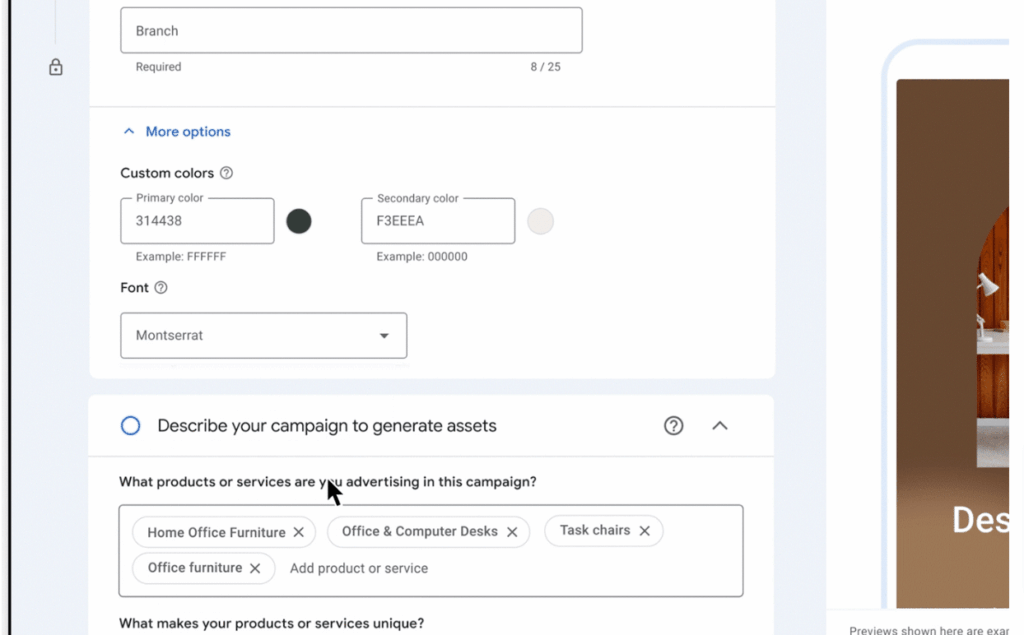1024x635 pixels.
Task: Click the Primary color hex field
Action: (x=197, y=221)
